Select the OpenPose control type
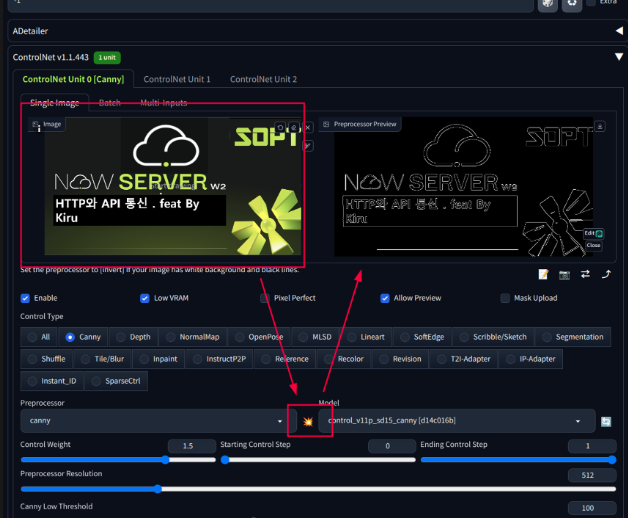The width and height of the screenshot is (628, 518). pos(259,337)
